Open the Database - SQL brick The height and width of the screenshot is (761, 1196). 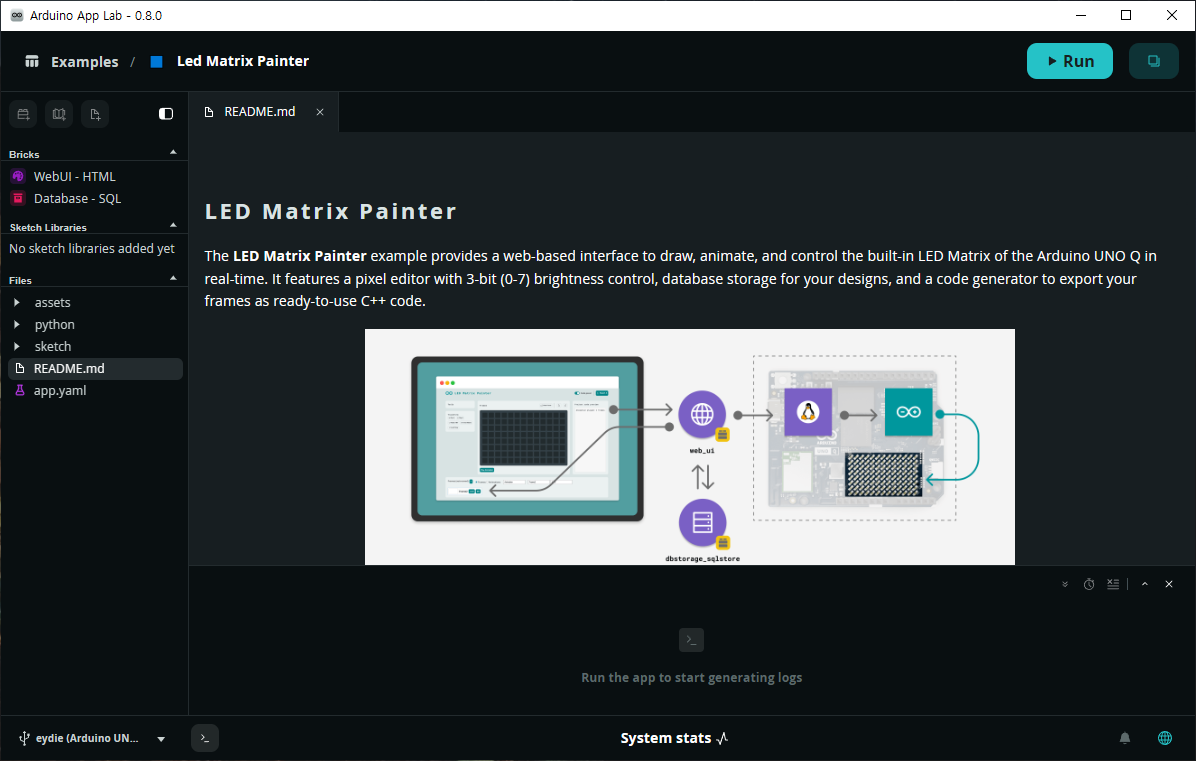pos(77,198)
